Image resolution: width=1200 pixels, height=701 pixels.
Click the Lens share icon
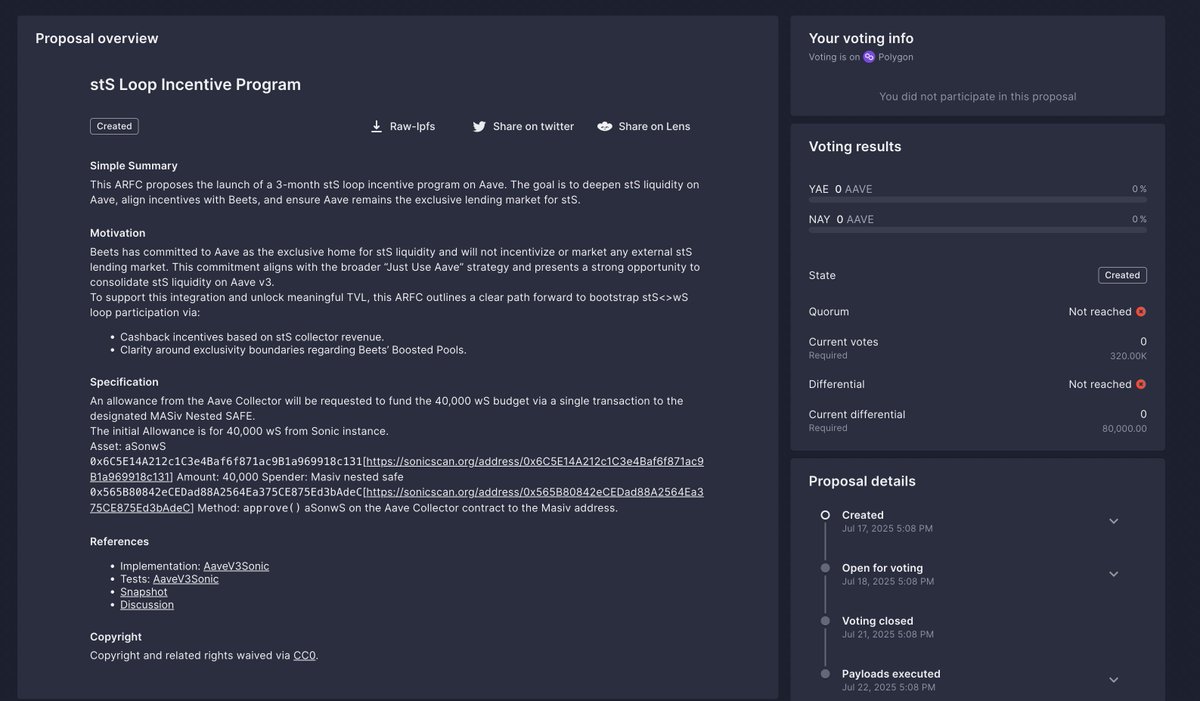point(605,127)
